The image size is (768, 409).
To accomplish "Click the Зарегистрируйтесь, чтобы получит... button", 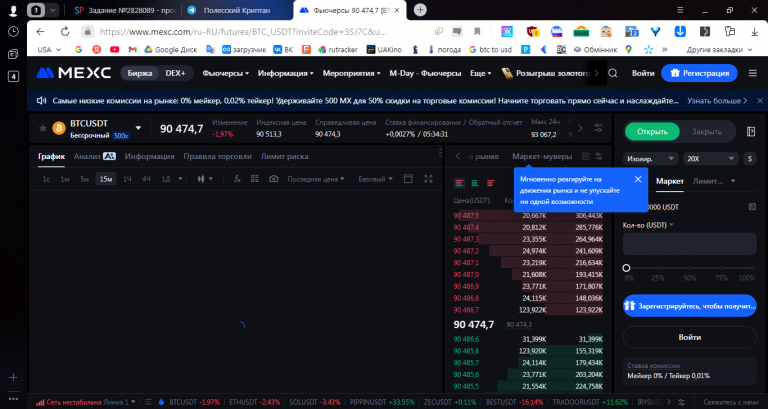I will point(689,306).
